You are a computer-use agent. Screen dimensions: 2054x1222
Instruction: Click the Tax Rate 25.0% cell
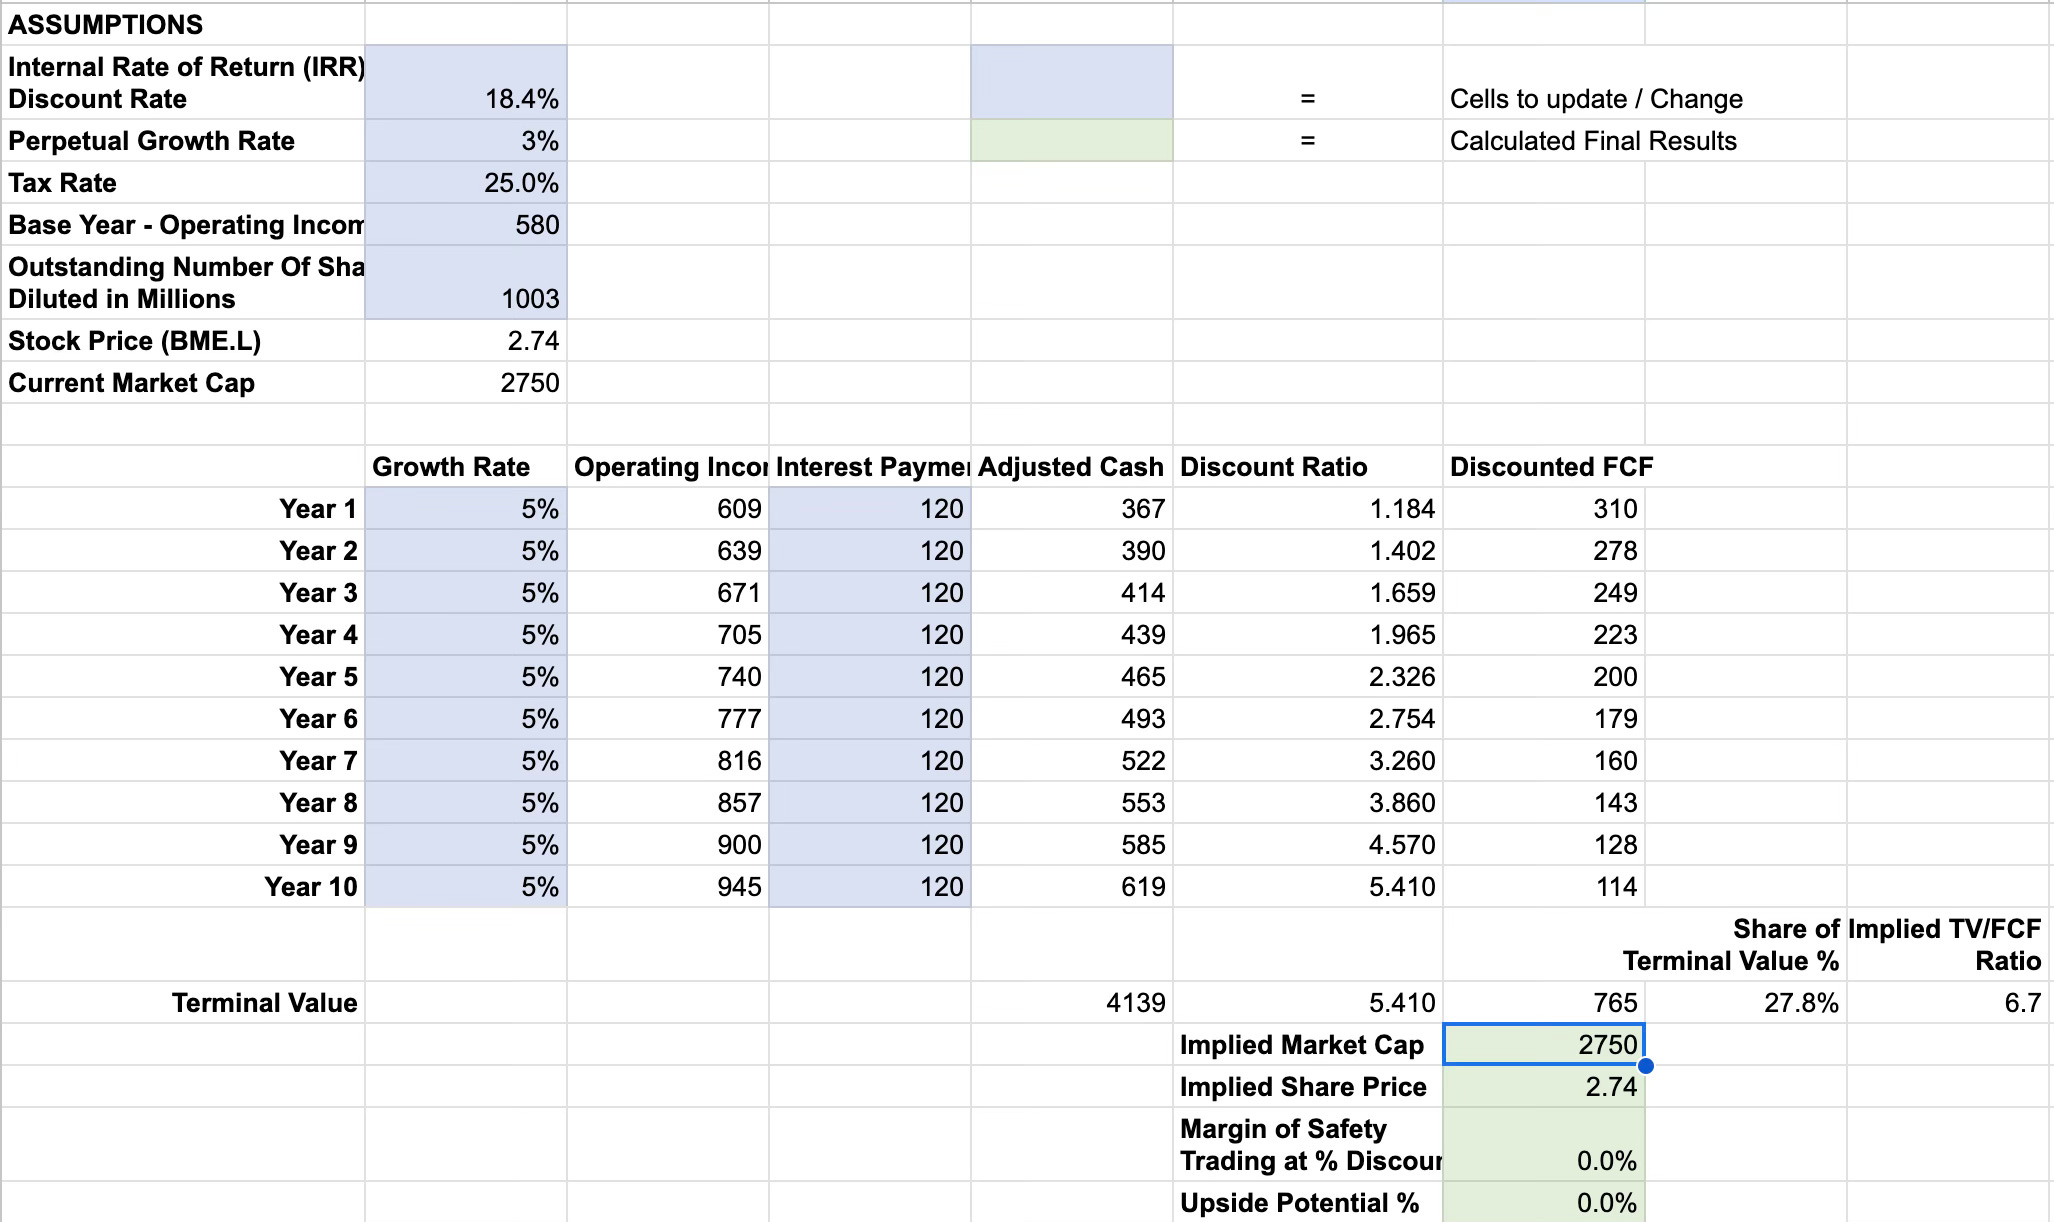coord(466,183)
